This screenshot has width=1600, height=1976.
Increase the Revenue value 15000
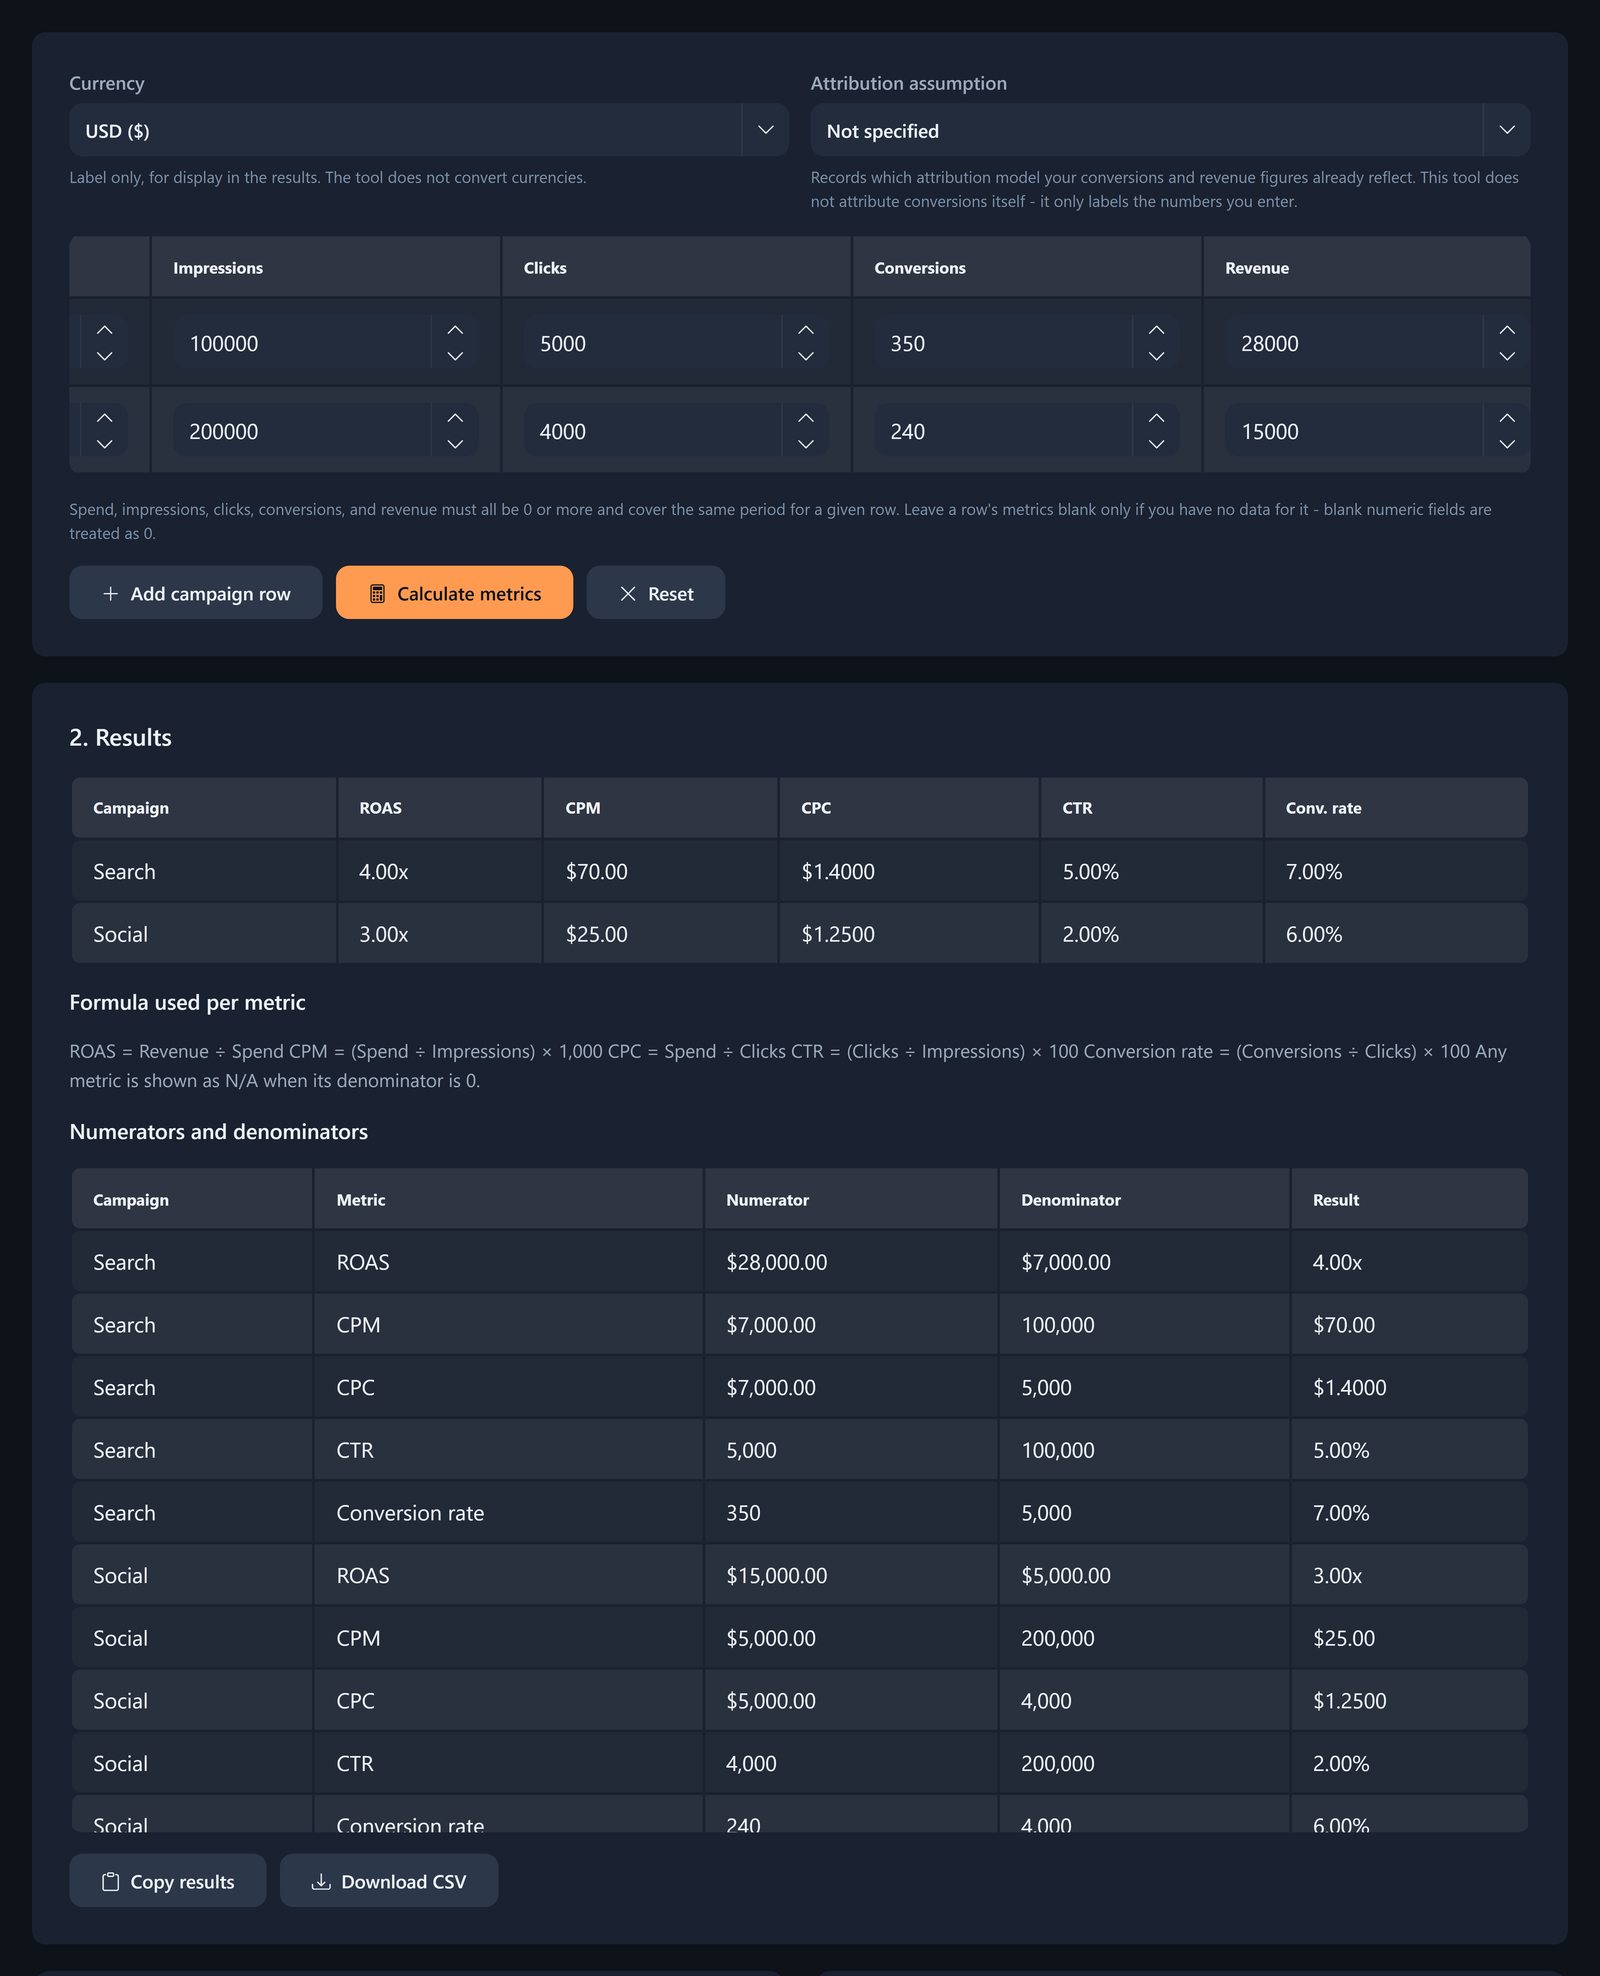[1507, 418]
